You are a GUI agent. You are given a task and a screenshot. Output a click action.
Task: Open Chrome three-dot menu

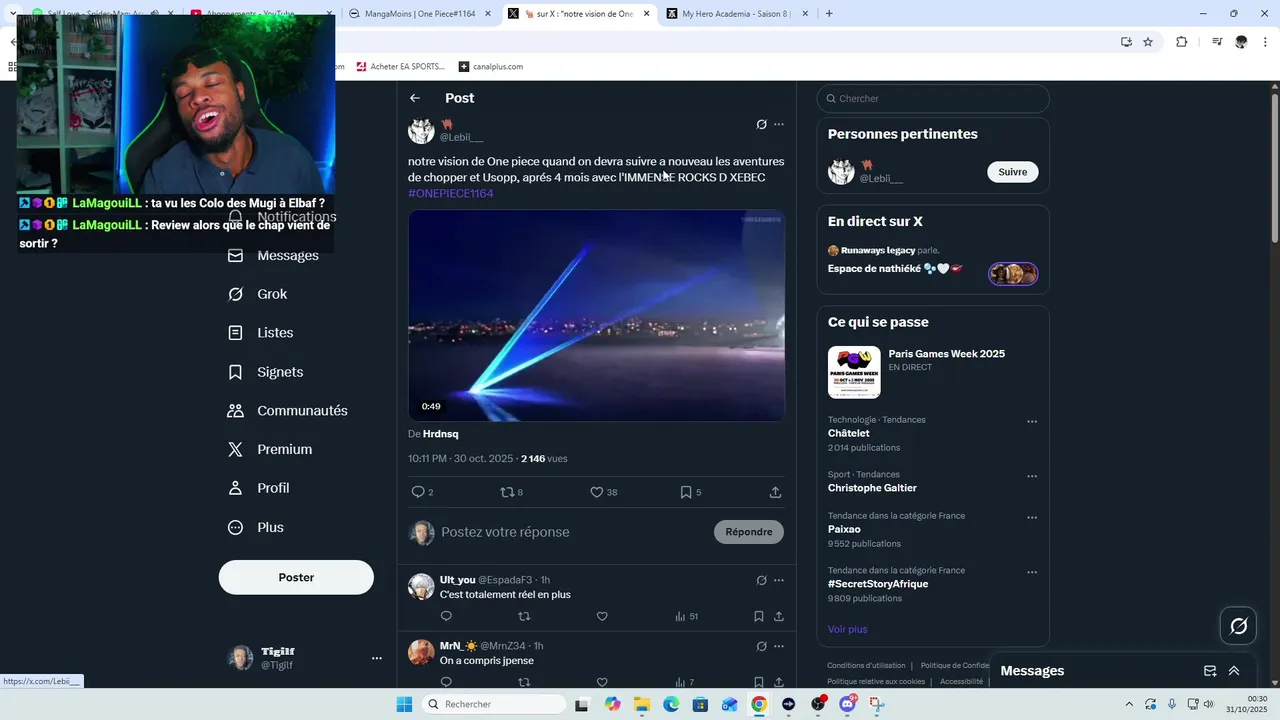1265,42
